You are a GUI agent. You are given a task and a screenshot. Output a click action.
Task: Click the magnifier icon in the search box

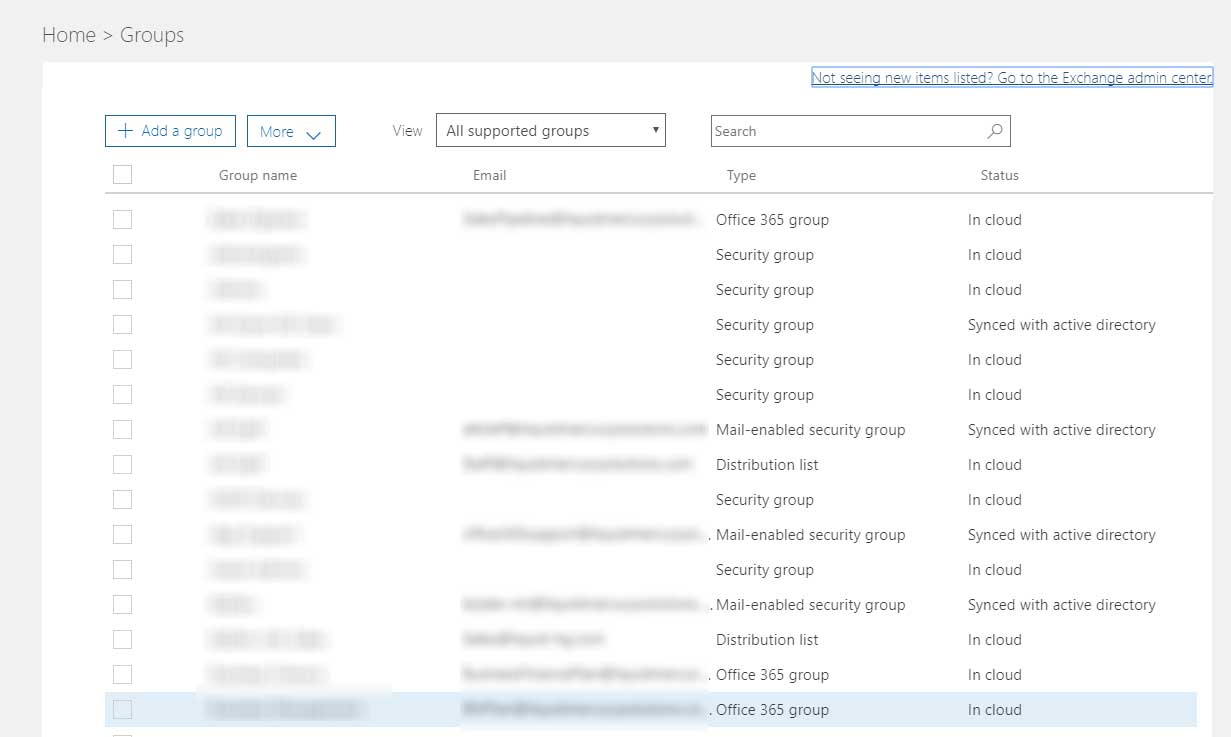point(994,131)
